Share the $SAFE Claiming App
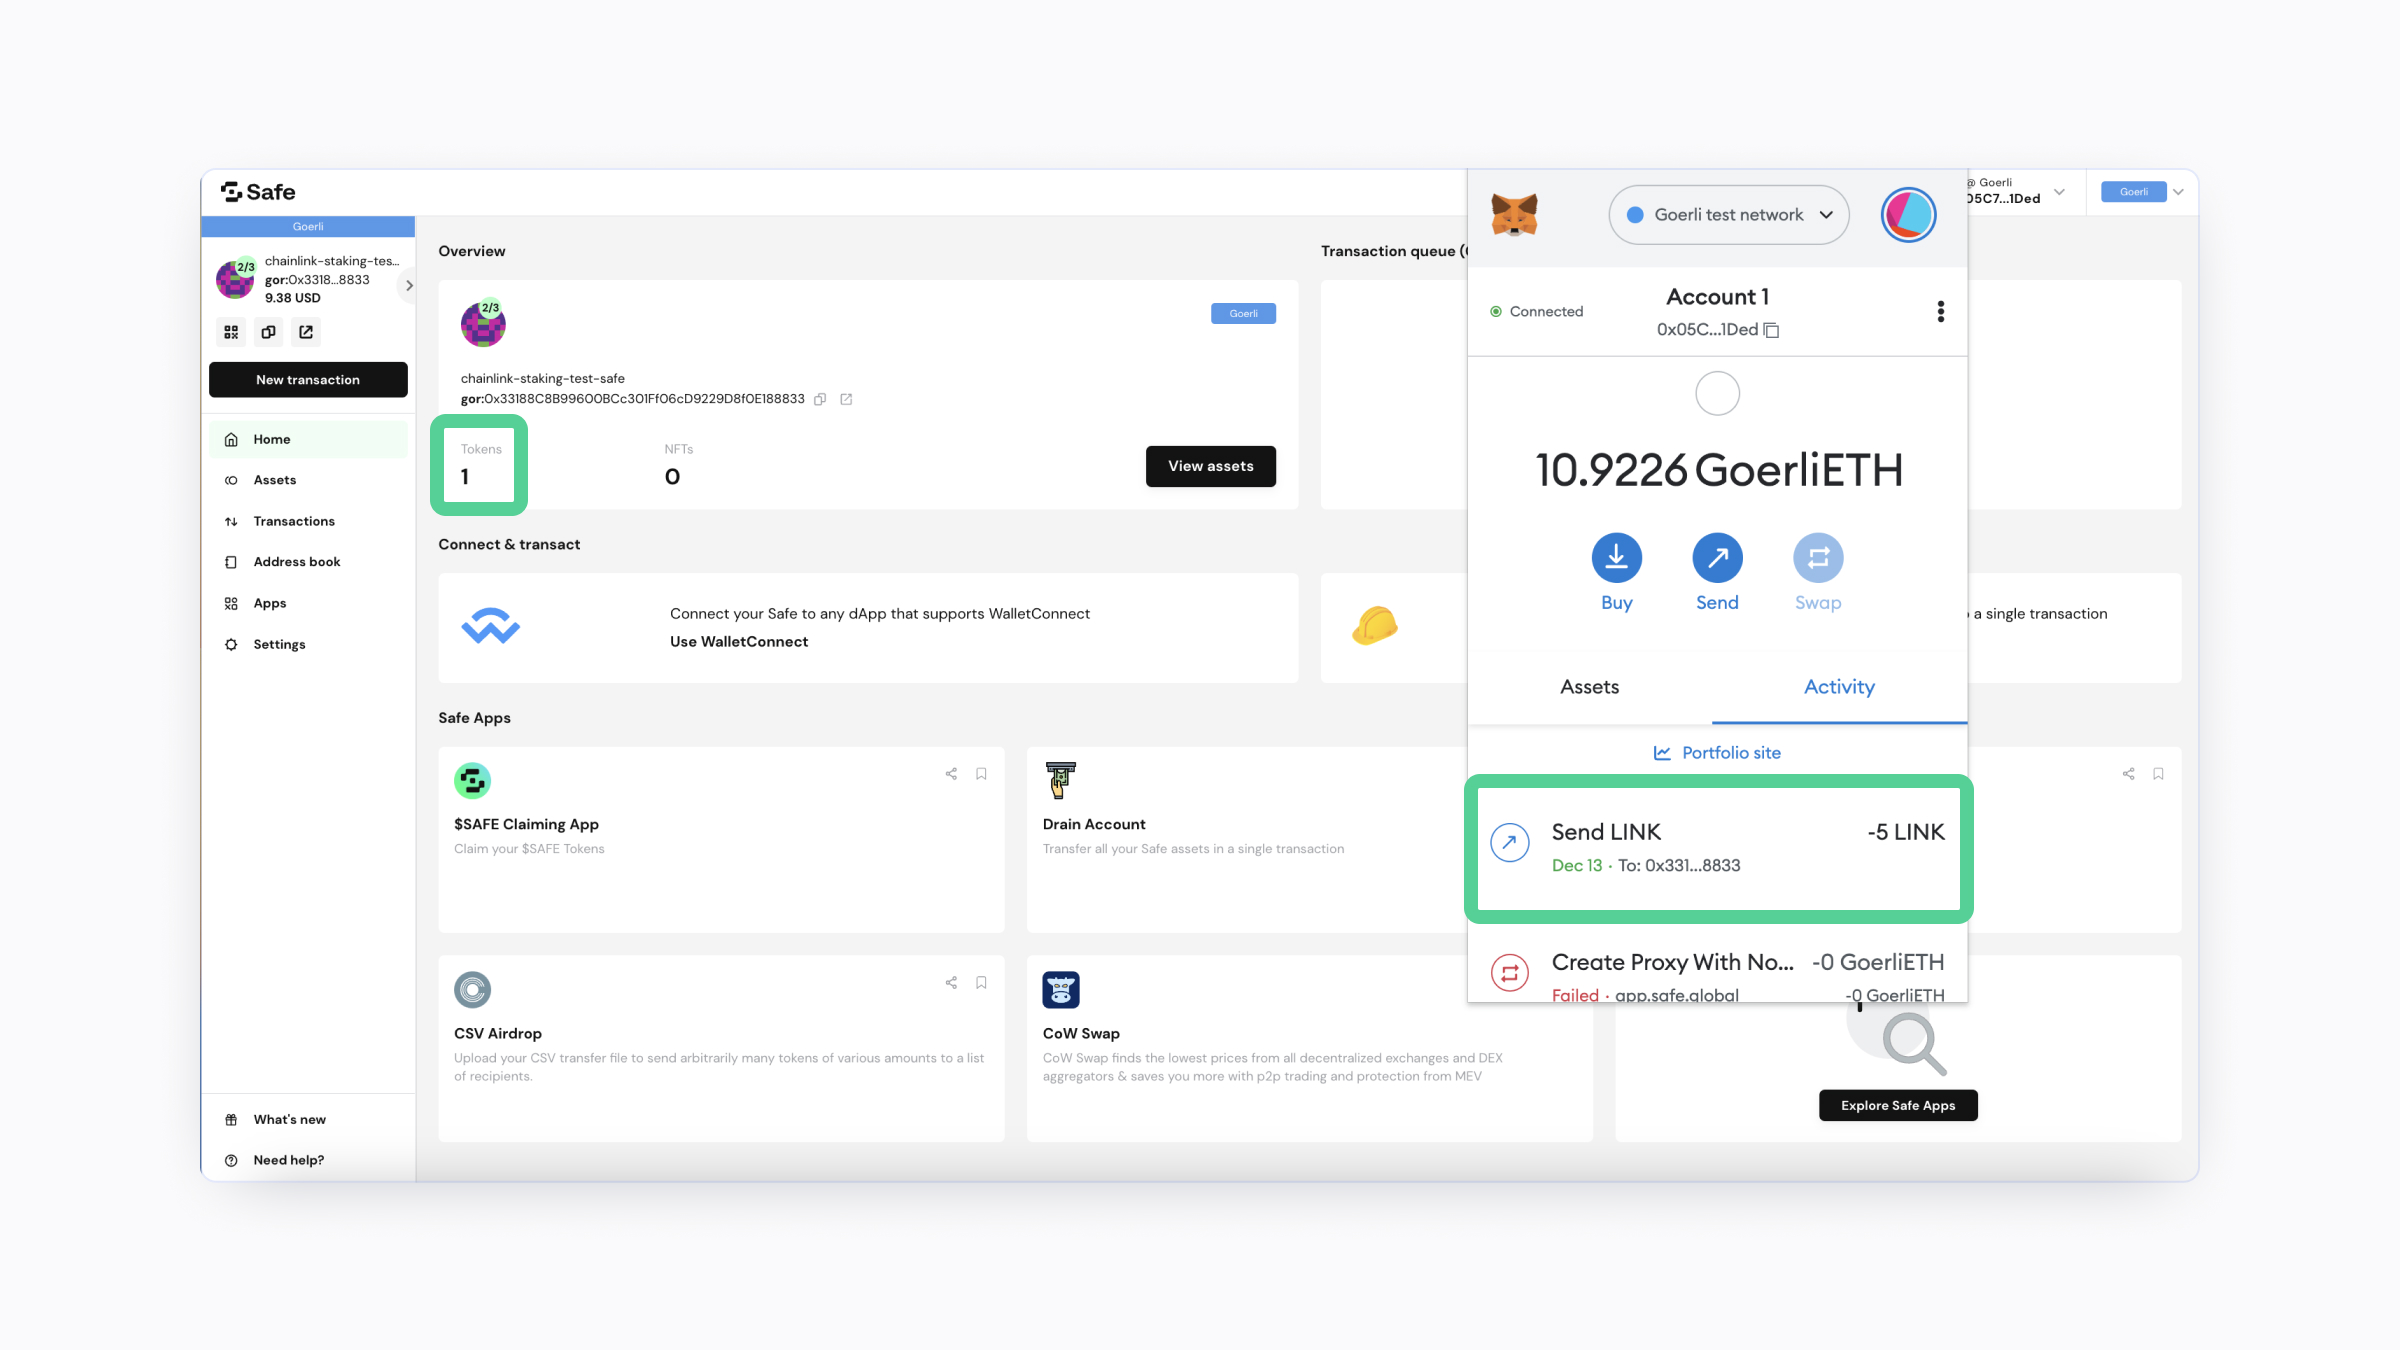 951,774
